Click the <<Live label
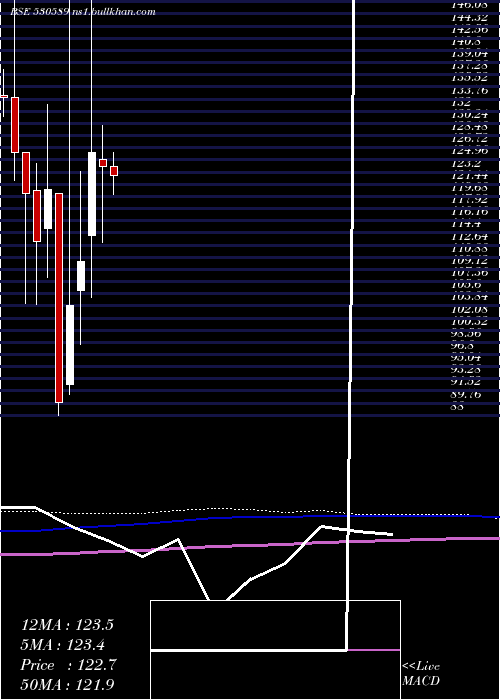500x700 pixels. [x=421, y=666]
